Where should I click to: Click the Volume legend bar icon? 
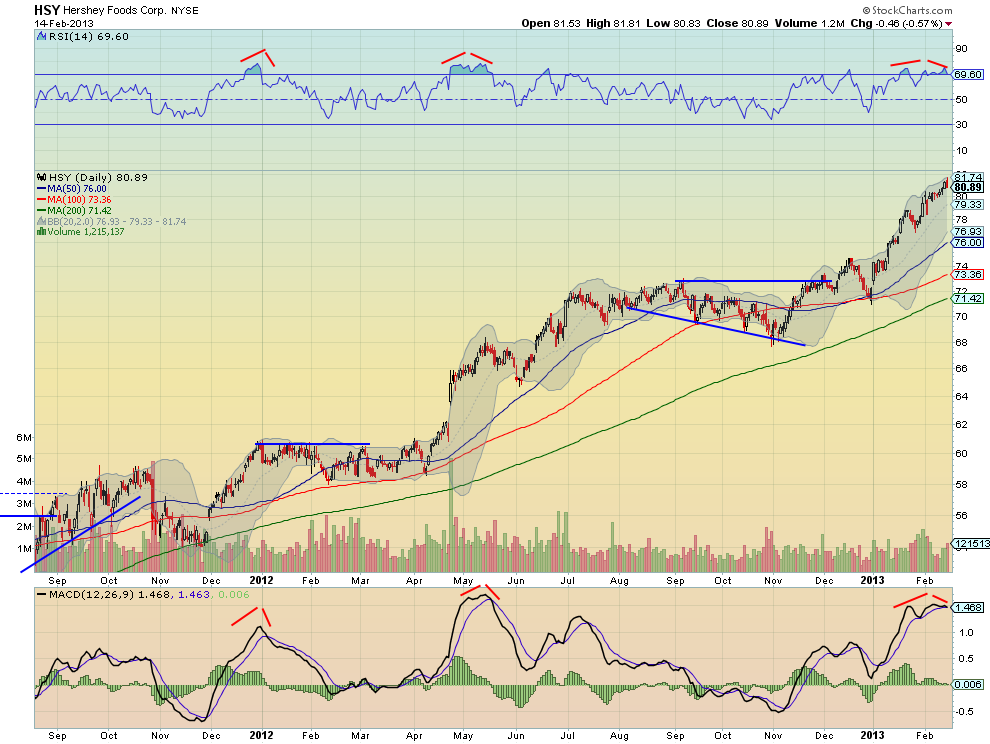coord(42,232)
